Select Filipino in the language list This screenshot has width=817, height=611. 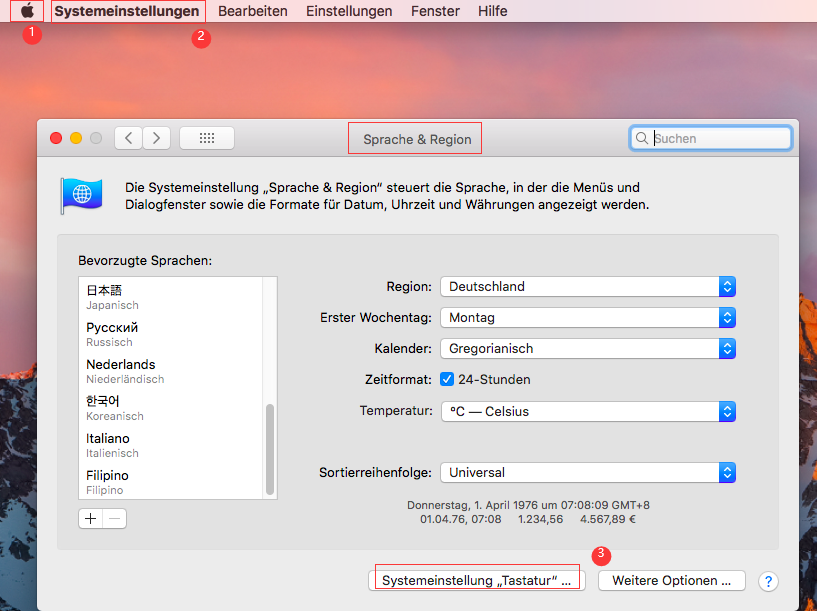[171, 482]
